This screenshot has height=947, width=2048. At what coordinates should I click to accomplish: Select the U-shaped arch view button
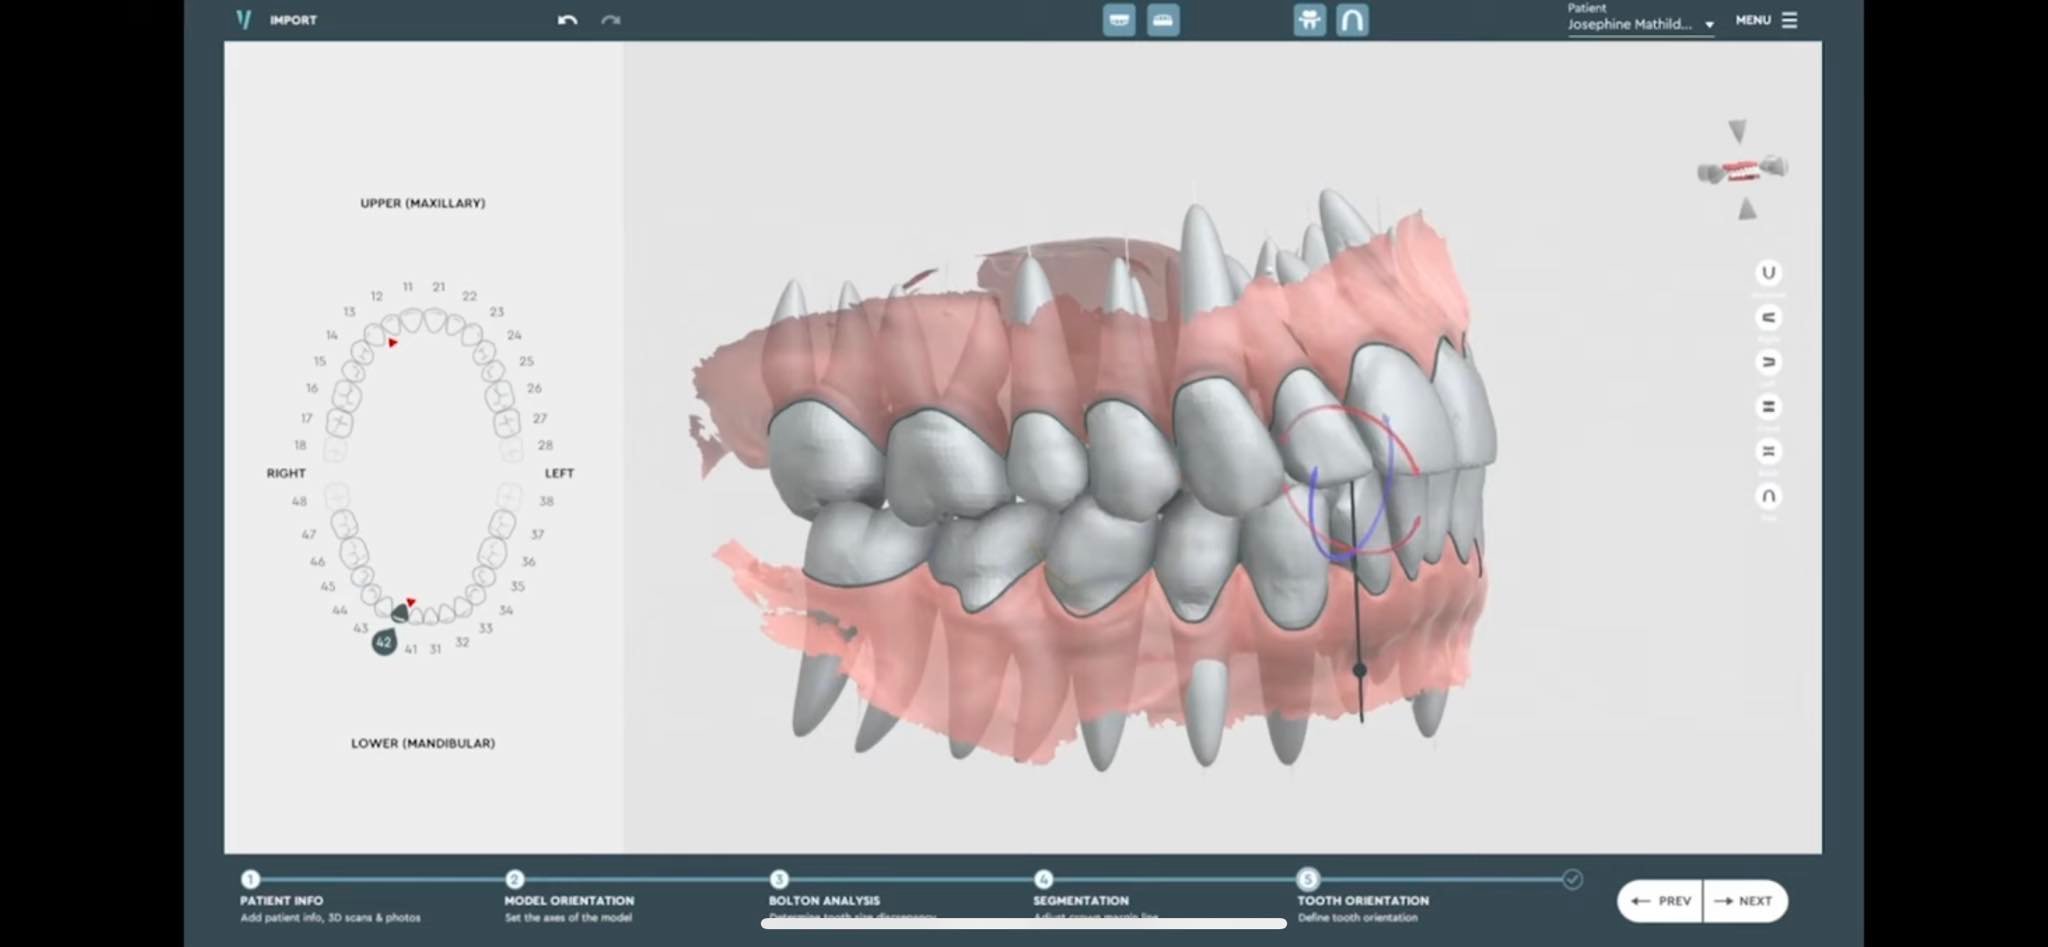pyautogui.click(x=1768, y=273)
